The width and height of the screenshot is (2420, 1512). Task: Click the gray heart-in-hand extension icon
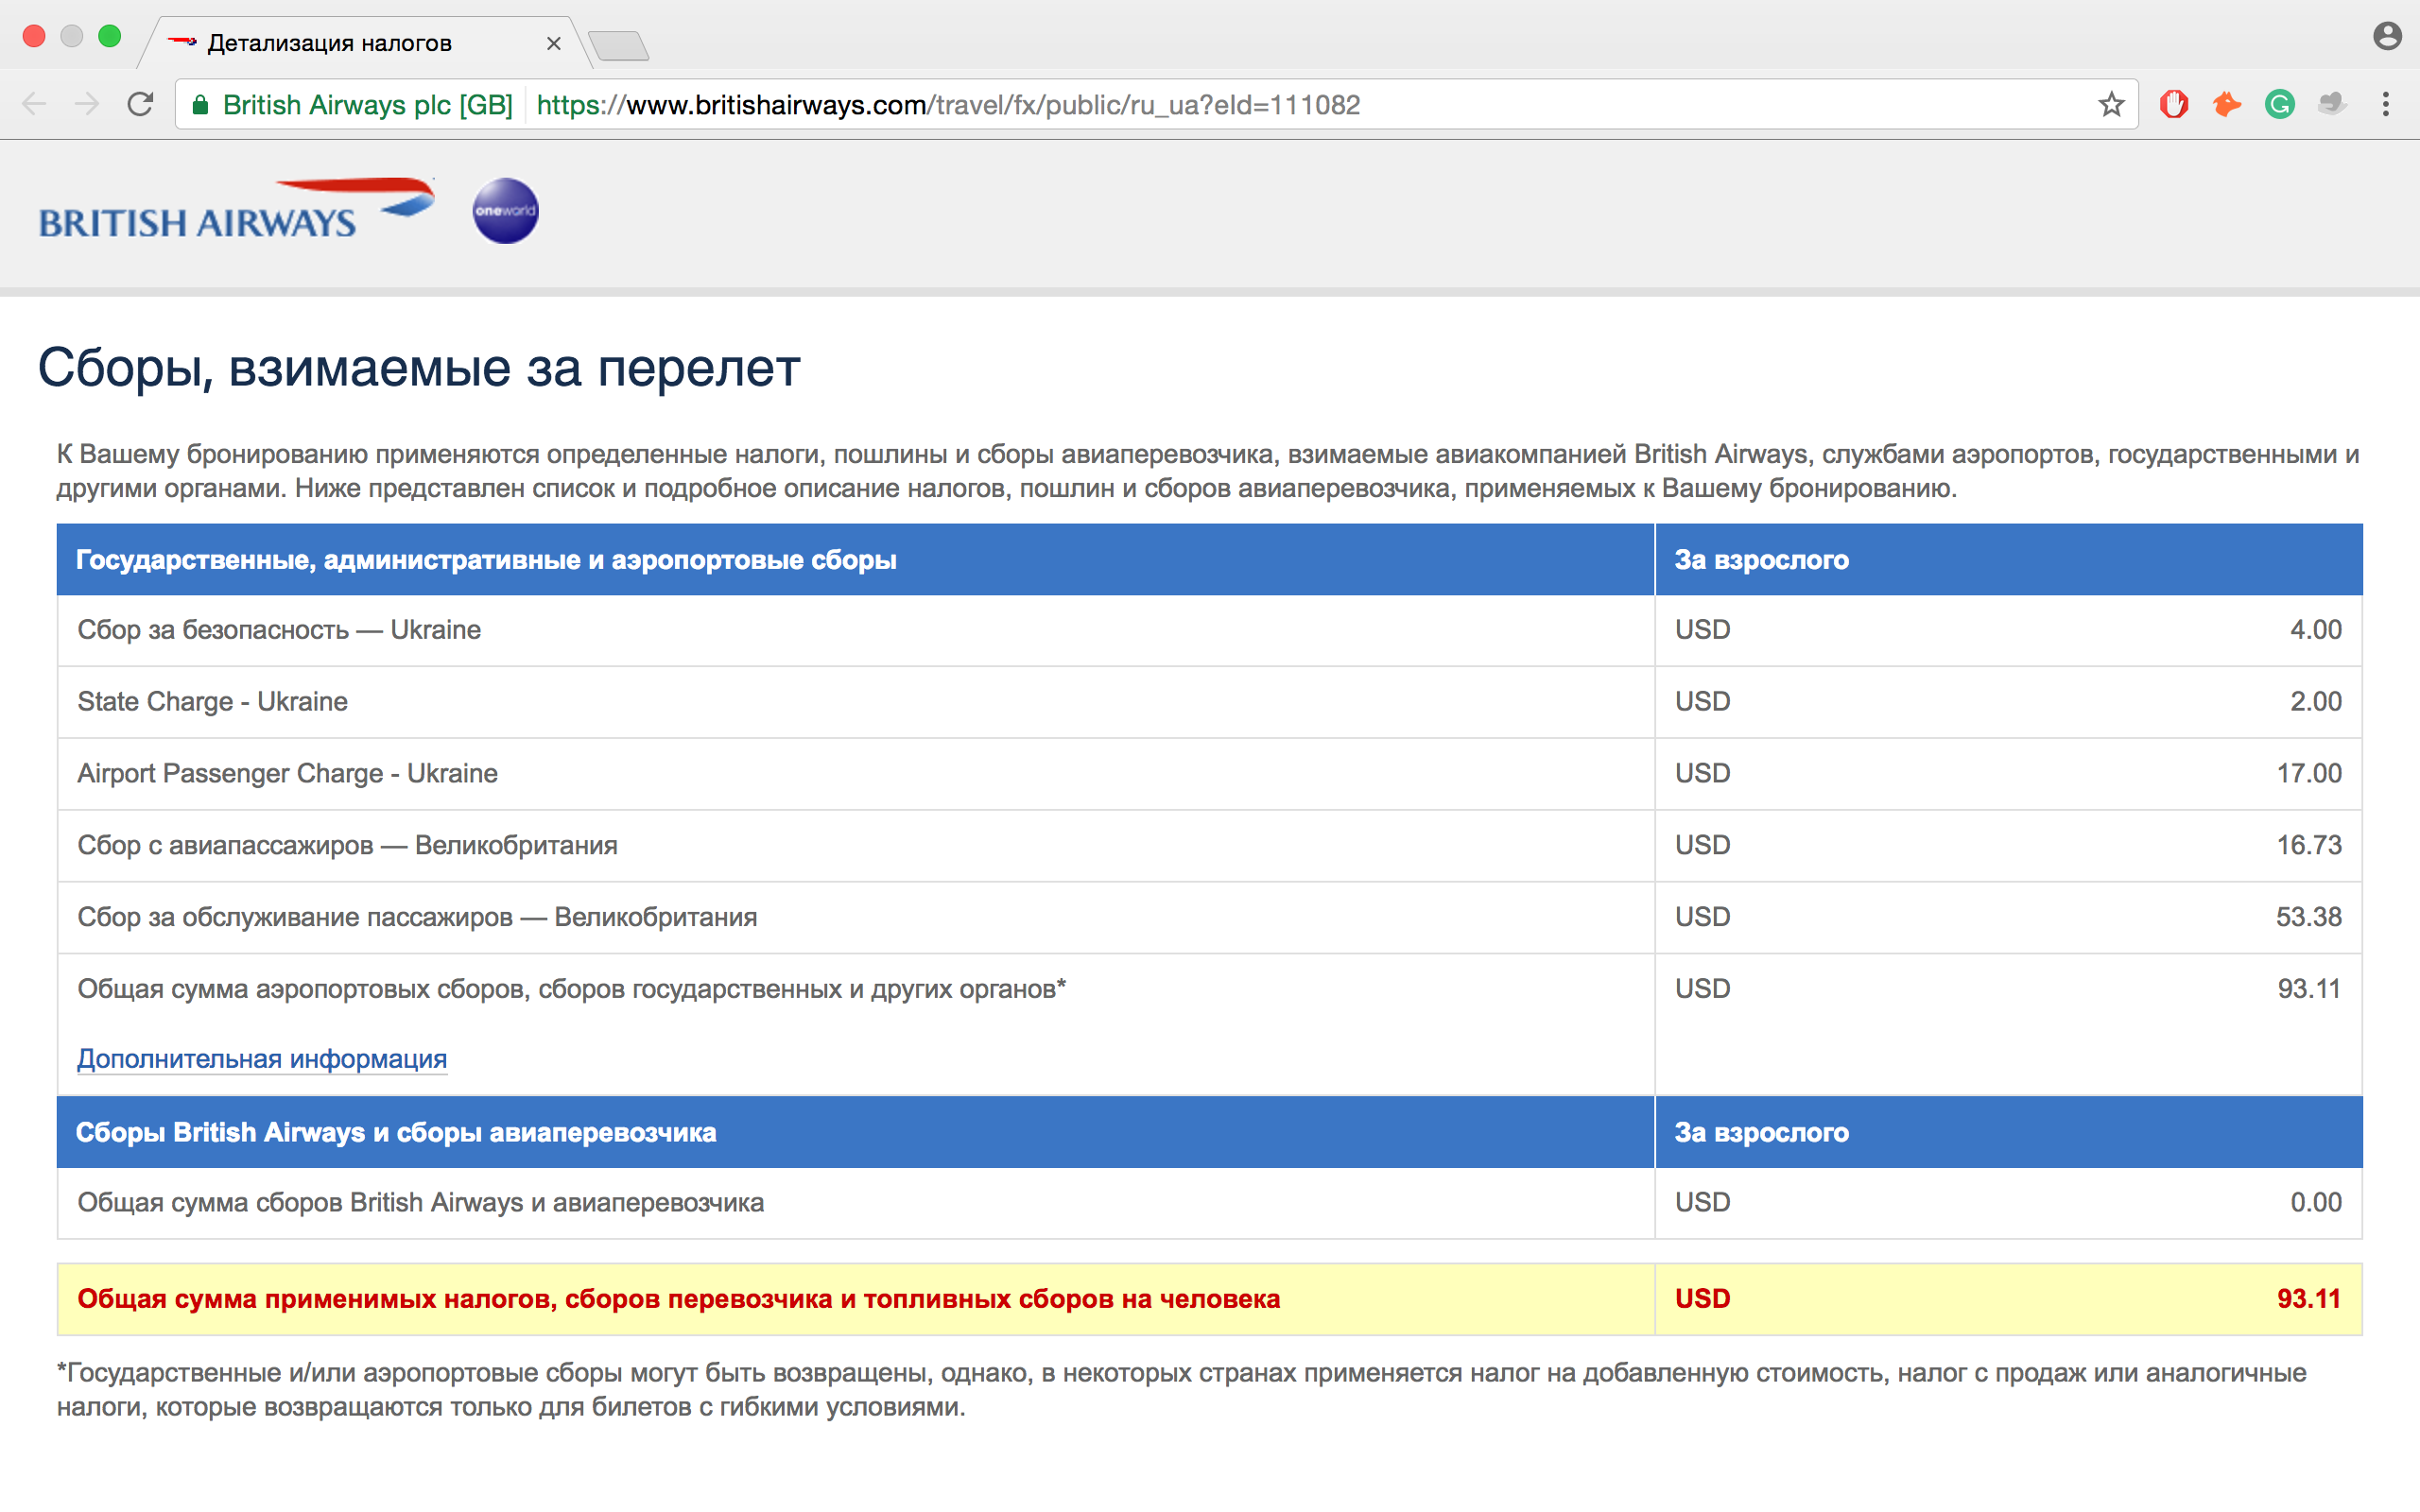click(2332, 104)
